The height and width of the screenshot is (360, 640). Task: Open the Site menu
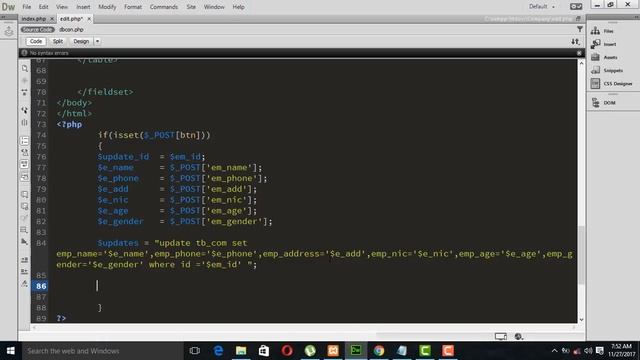tap(191, 7)
